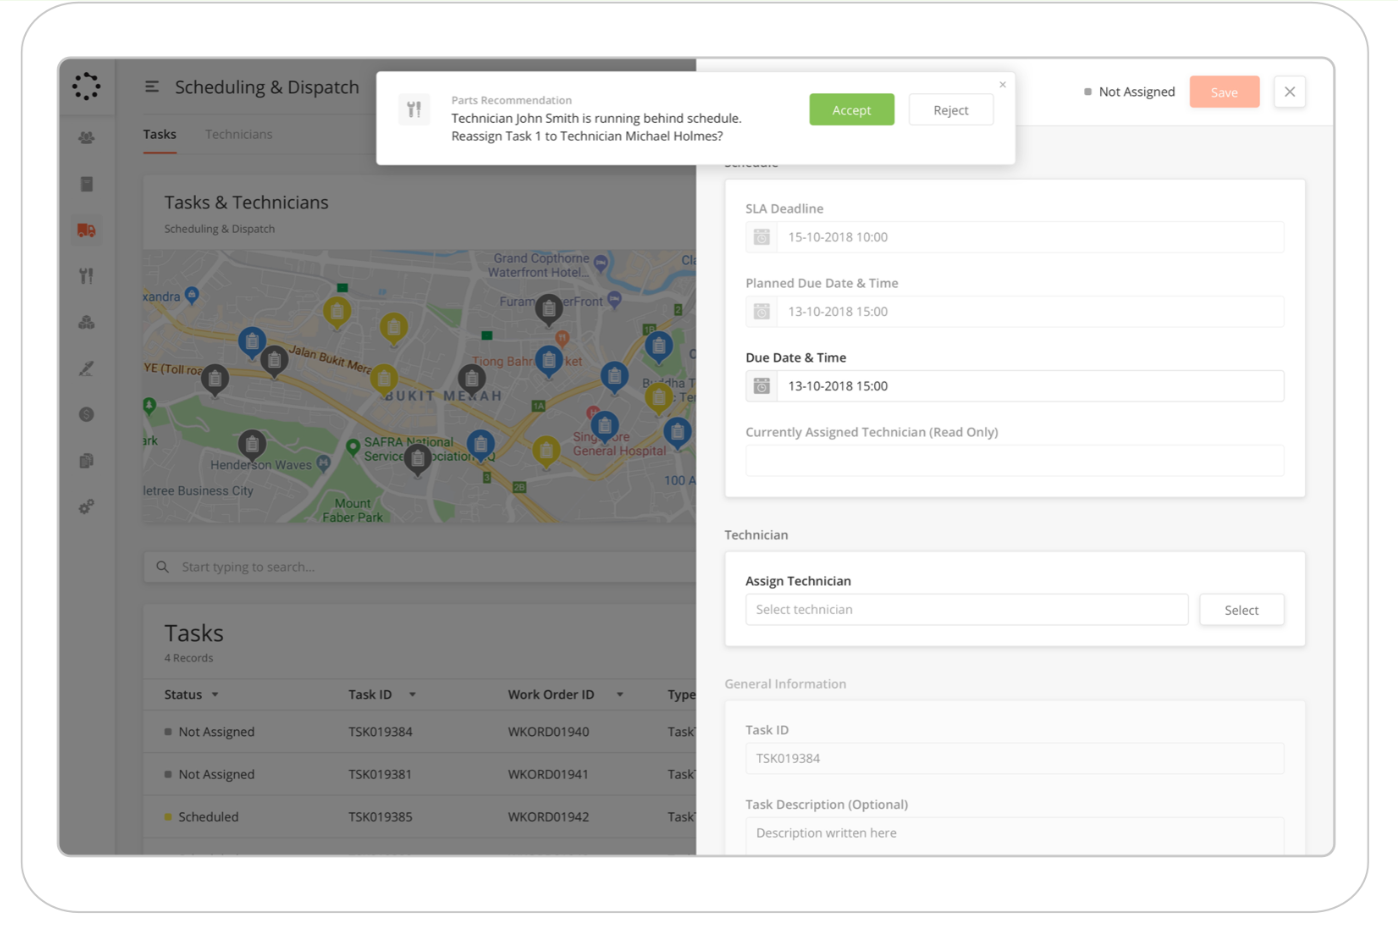1398x936 pixels.
Task: Open calendar icon for Due Date & Time
Action: [762, 386]
